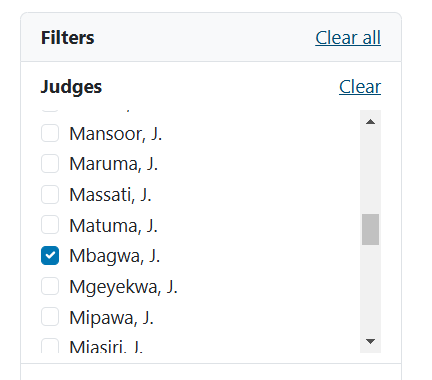Viewport: 432px width, 380px height.
Task: Check the Mipawa, J. checkbox
Action: coord(50,317)
